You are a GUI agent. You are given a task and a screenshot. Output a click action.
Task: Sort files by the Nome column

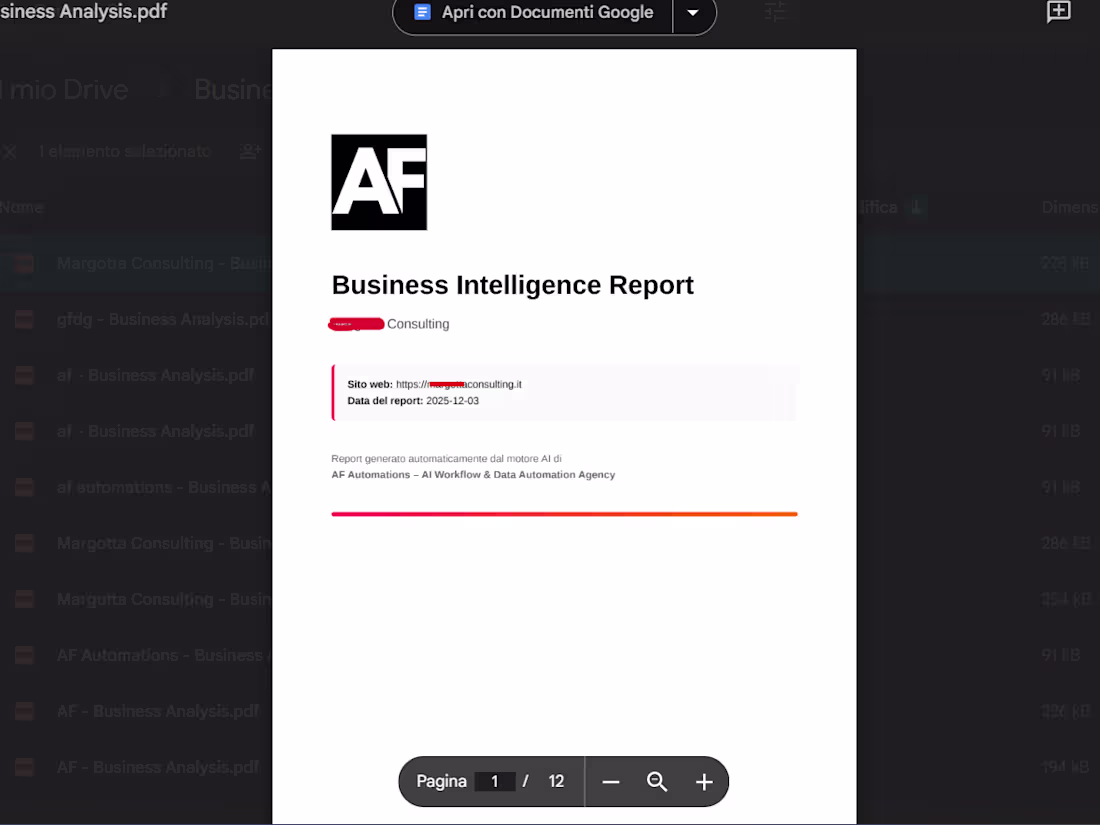[22, 207]
